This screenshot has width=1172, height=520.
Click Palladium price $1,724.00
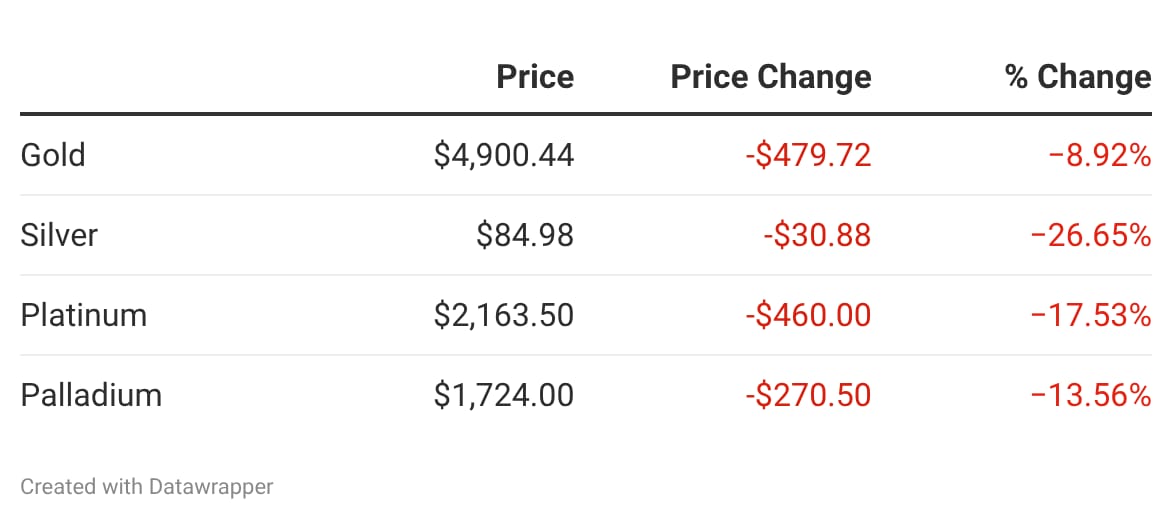[x=504, y=395]
